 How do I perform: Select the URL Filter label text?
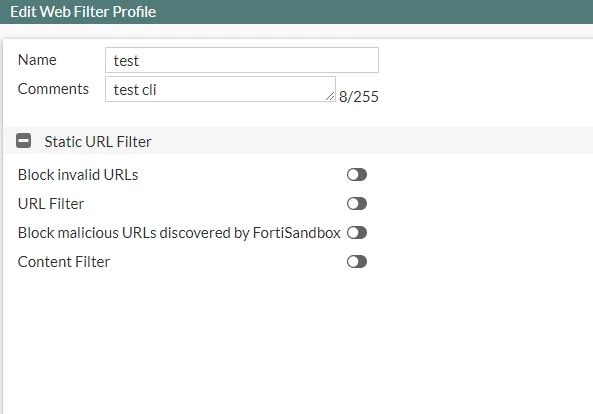[x=51, y=204]
